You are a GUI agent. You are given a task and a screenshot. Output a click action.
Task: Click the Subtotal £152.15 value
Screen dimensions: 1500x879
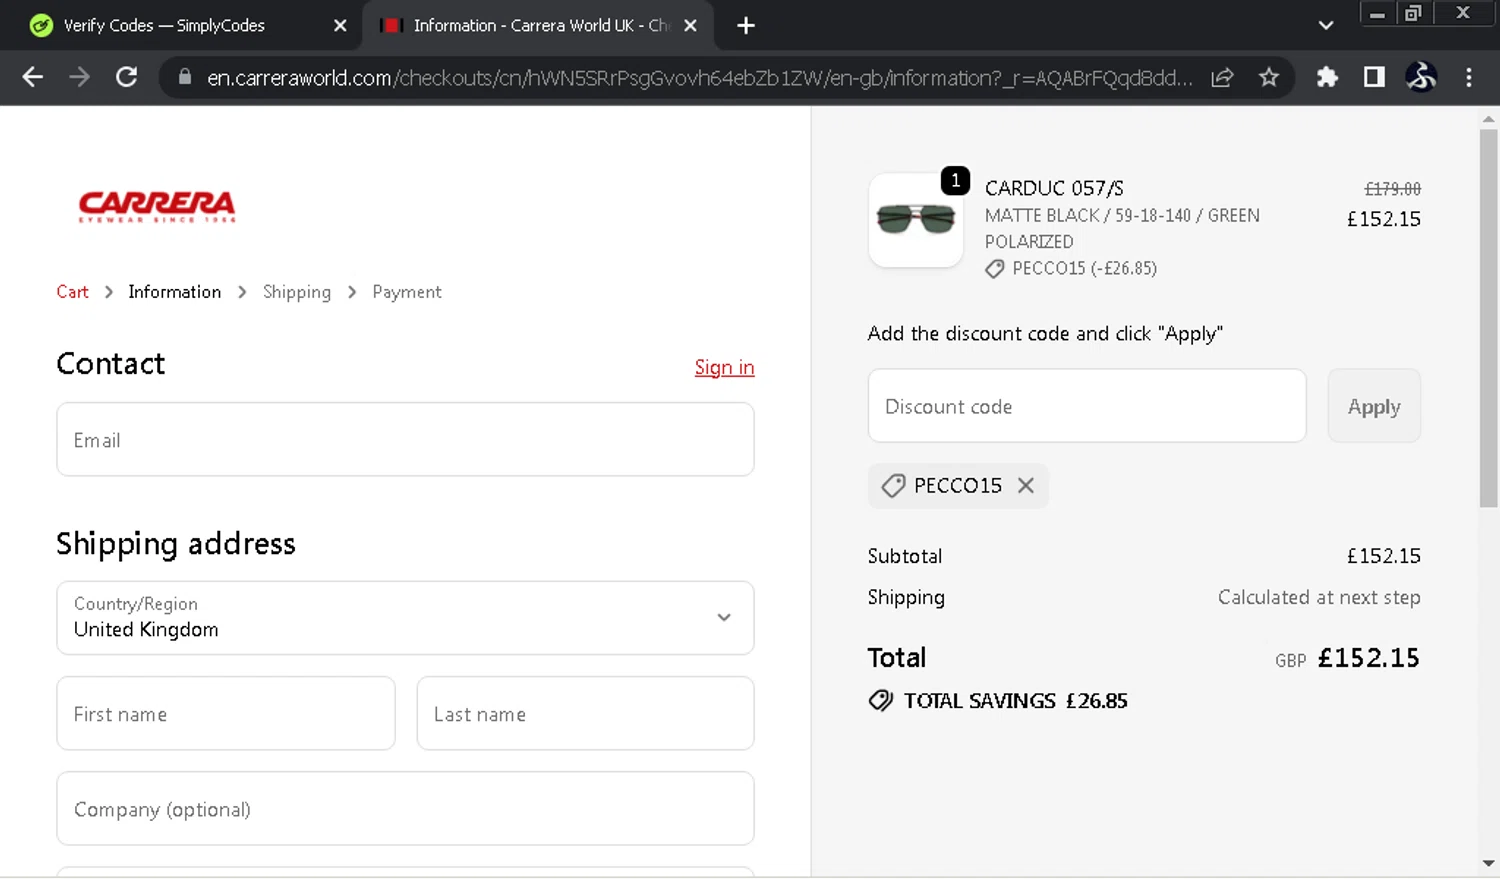[1383, 556]
